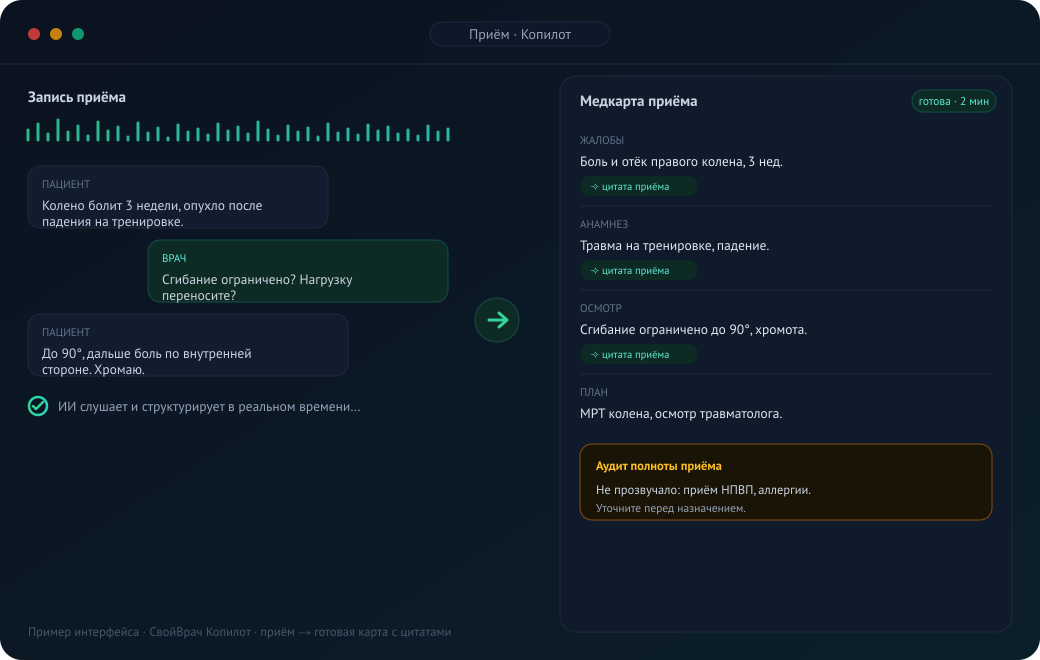Select the doctor's message about flexion

coord(298,271)
